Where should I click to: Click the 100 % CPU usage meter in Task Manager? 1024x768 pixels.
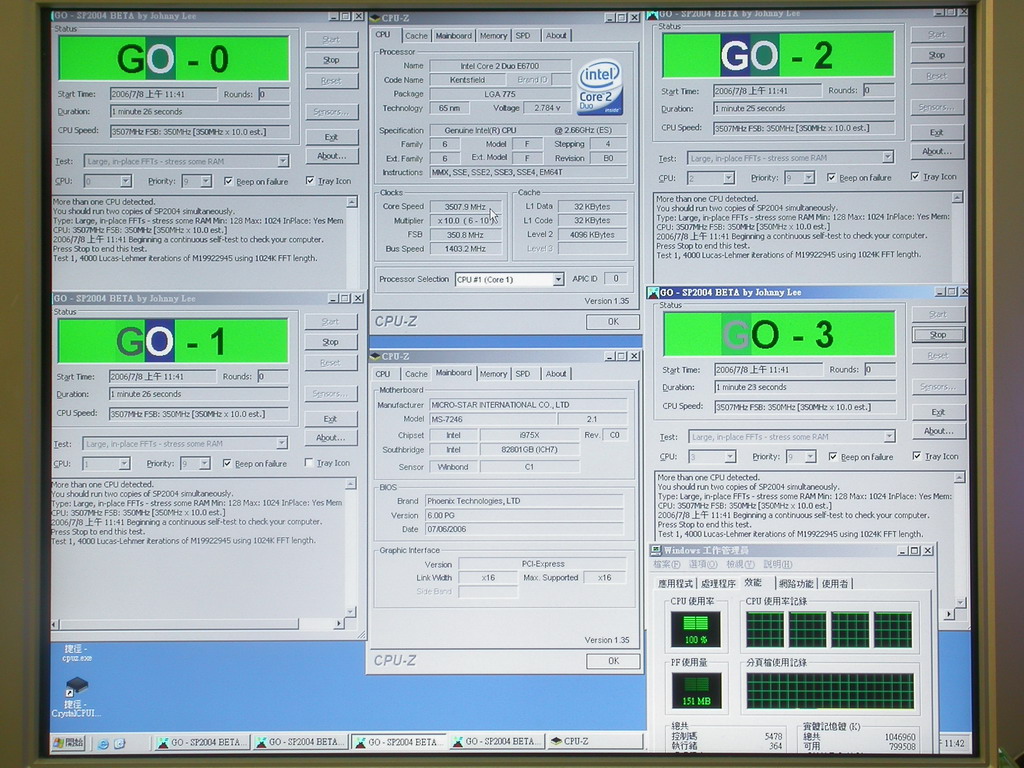696,629
